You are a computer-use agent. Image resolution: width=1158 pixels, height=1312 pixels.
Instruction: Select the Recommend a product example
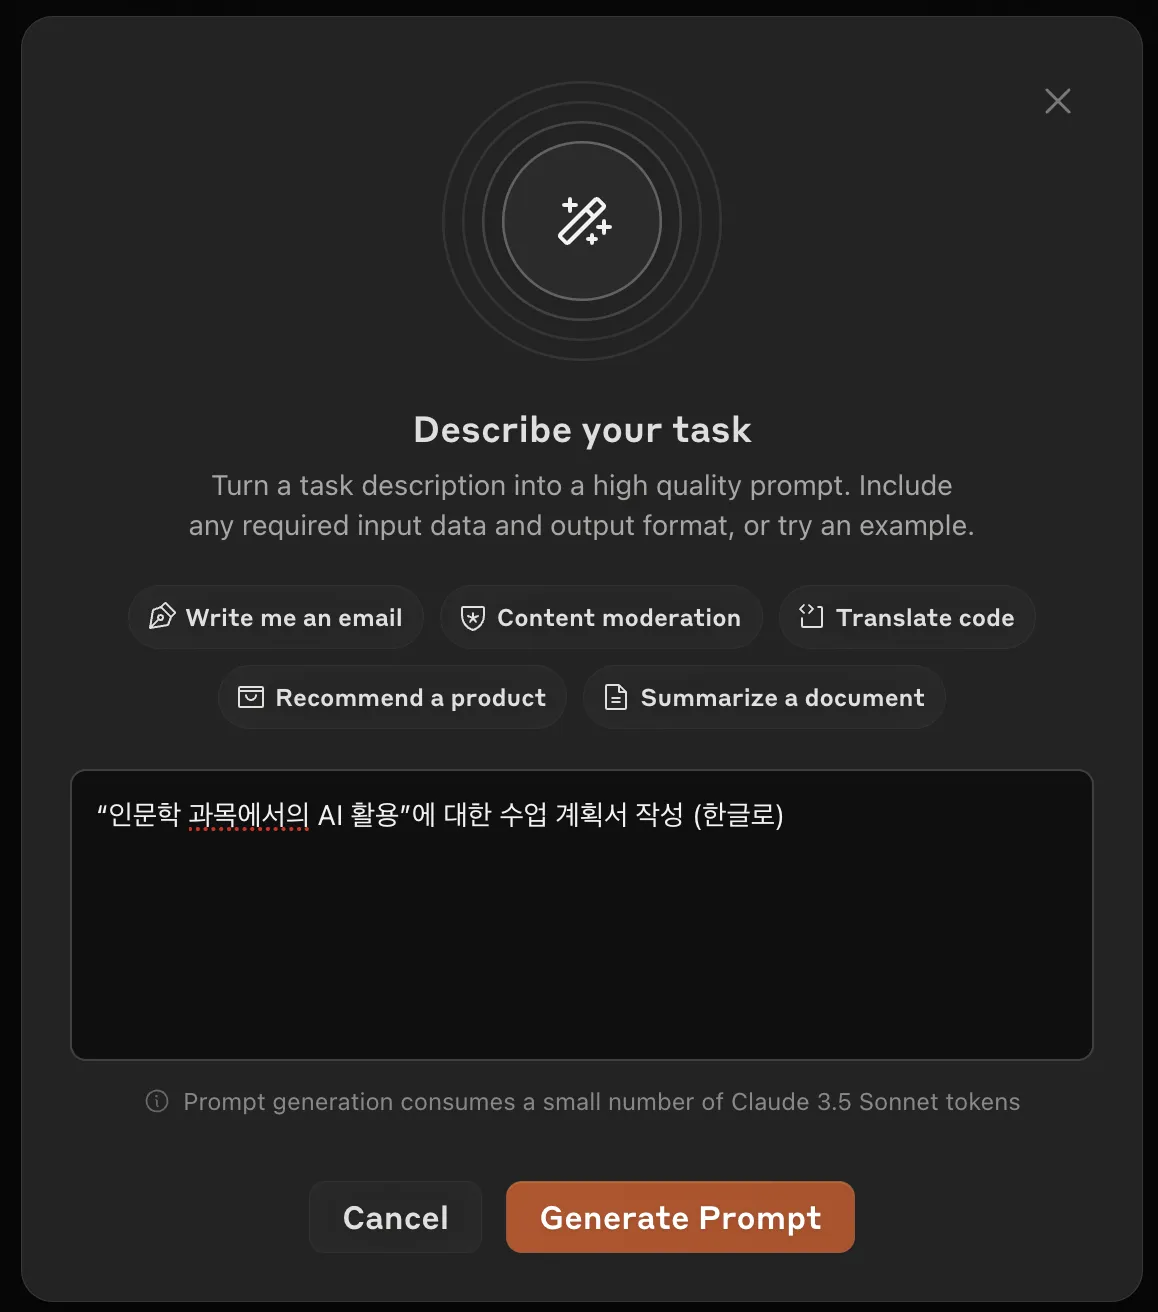pyautogui.click(x=392, y=697)
